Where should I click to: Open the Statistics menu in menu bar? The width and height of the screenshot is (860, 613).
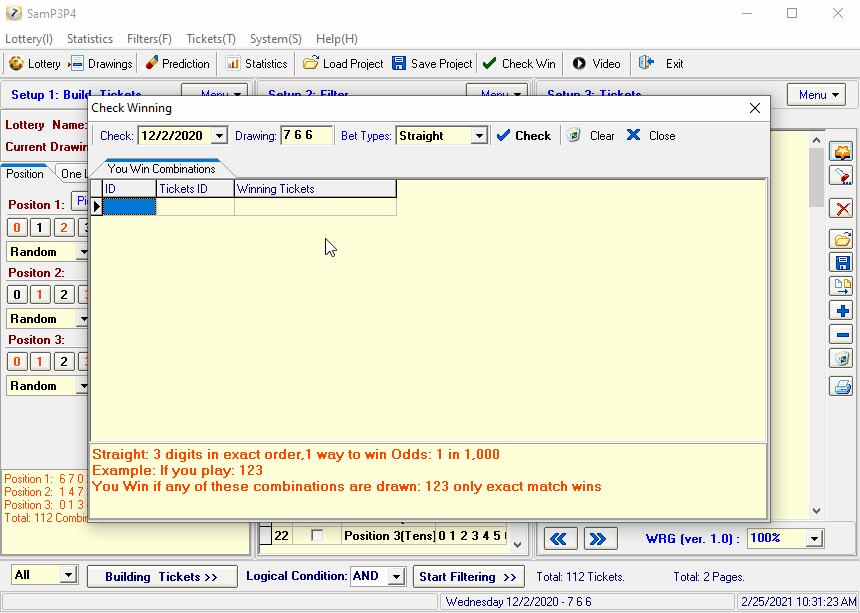[x=90, y=39]
